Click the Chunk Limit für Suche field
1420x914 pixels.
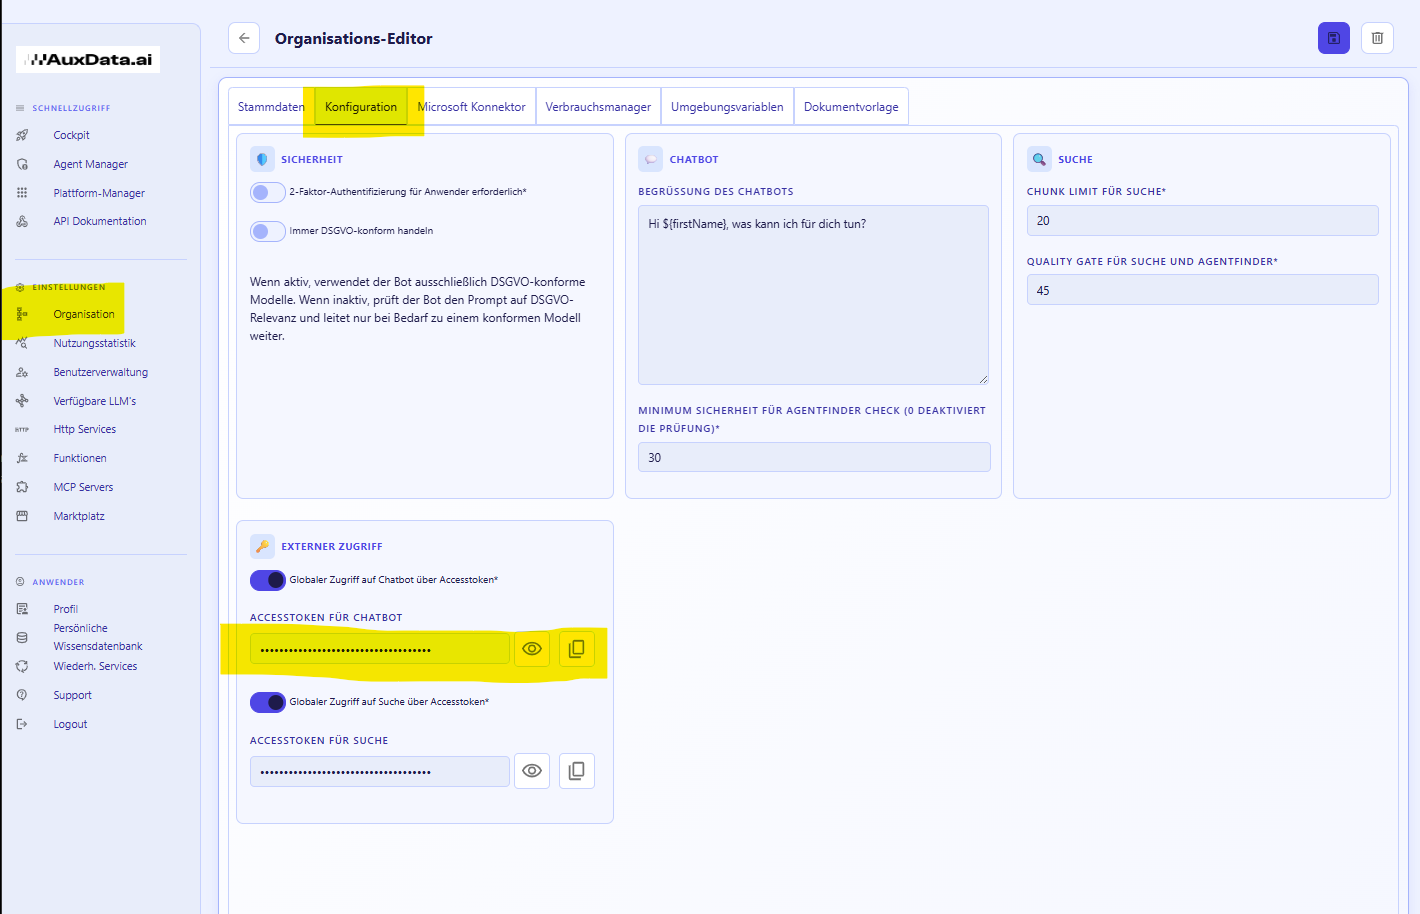point(1202,221)
